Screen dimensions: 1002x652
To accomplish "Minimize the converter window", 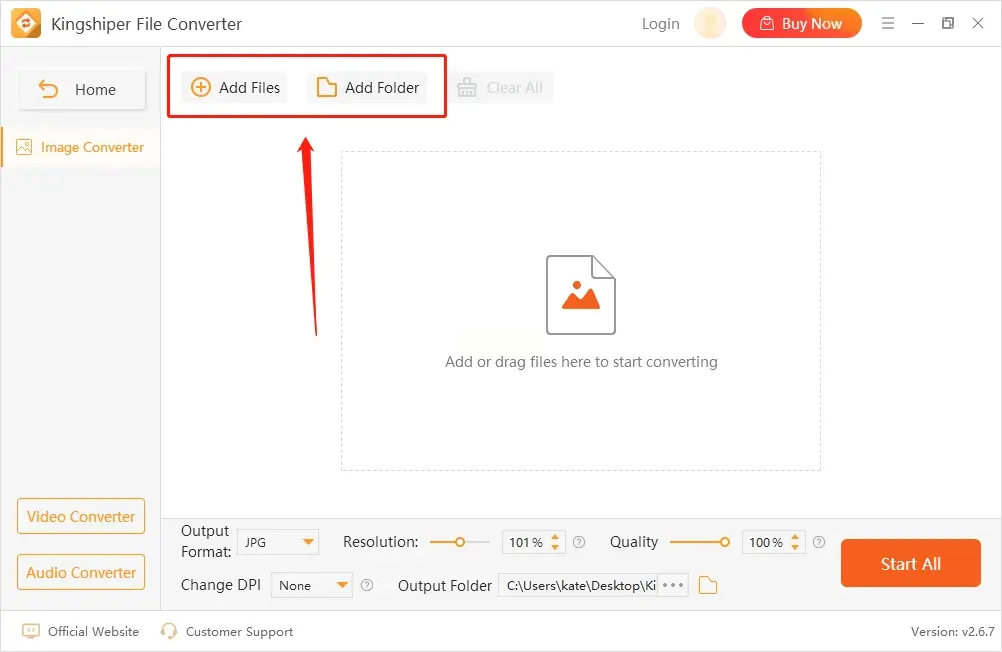I will pos(918,24).
